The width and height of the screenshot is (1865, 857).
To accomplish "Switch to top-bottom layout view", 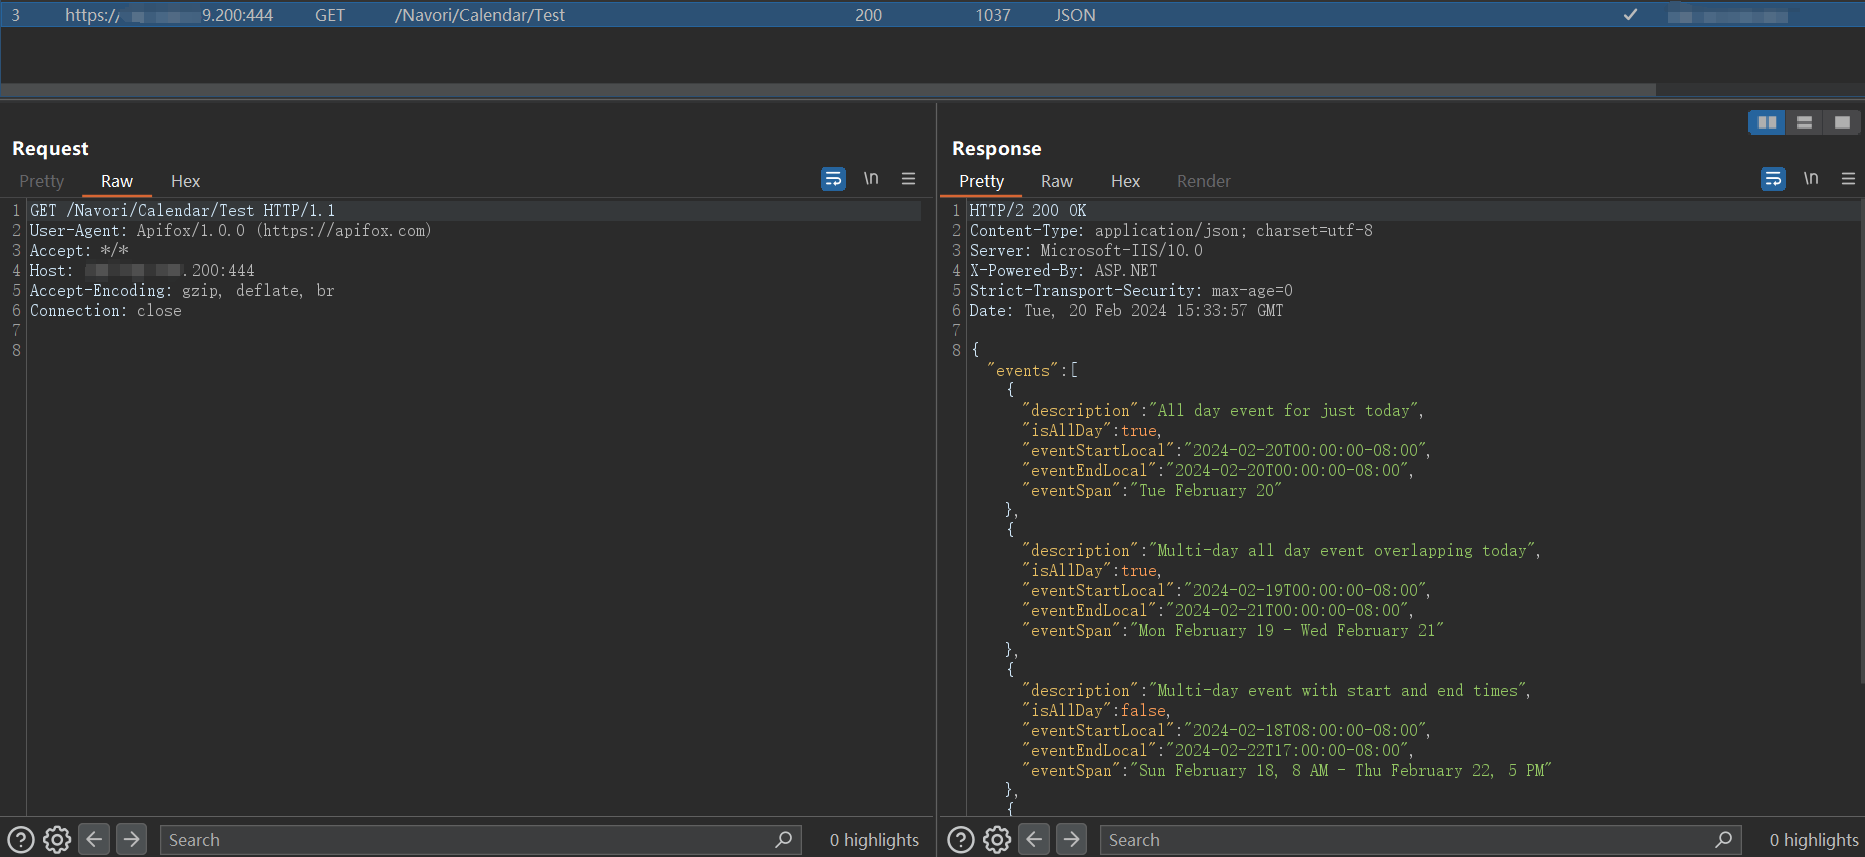I will [1805, 122].
